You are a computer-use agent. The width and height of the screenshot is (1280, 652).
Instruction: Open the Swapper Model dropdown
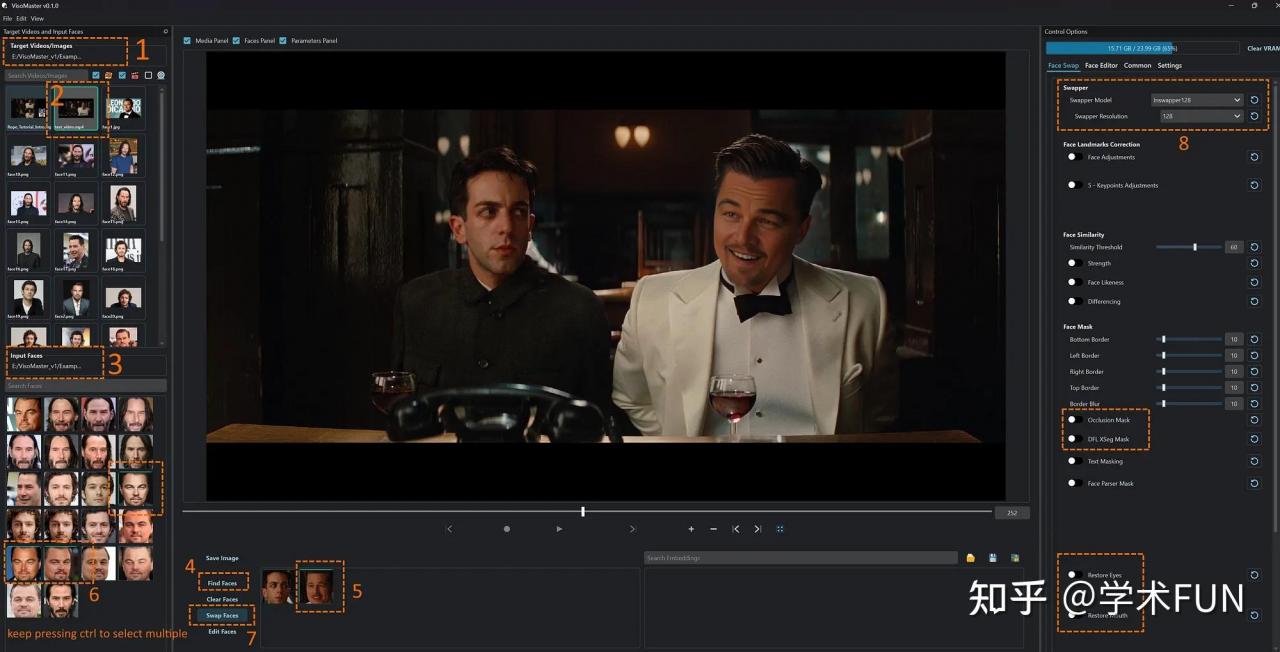coord(1197,100)
